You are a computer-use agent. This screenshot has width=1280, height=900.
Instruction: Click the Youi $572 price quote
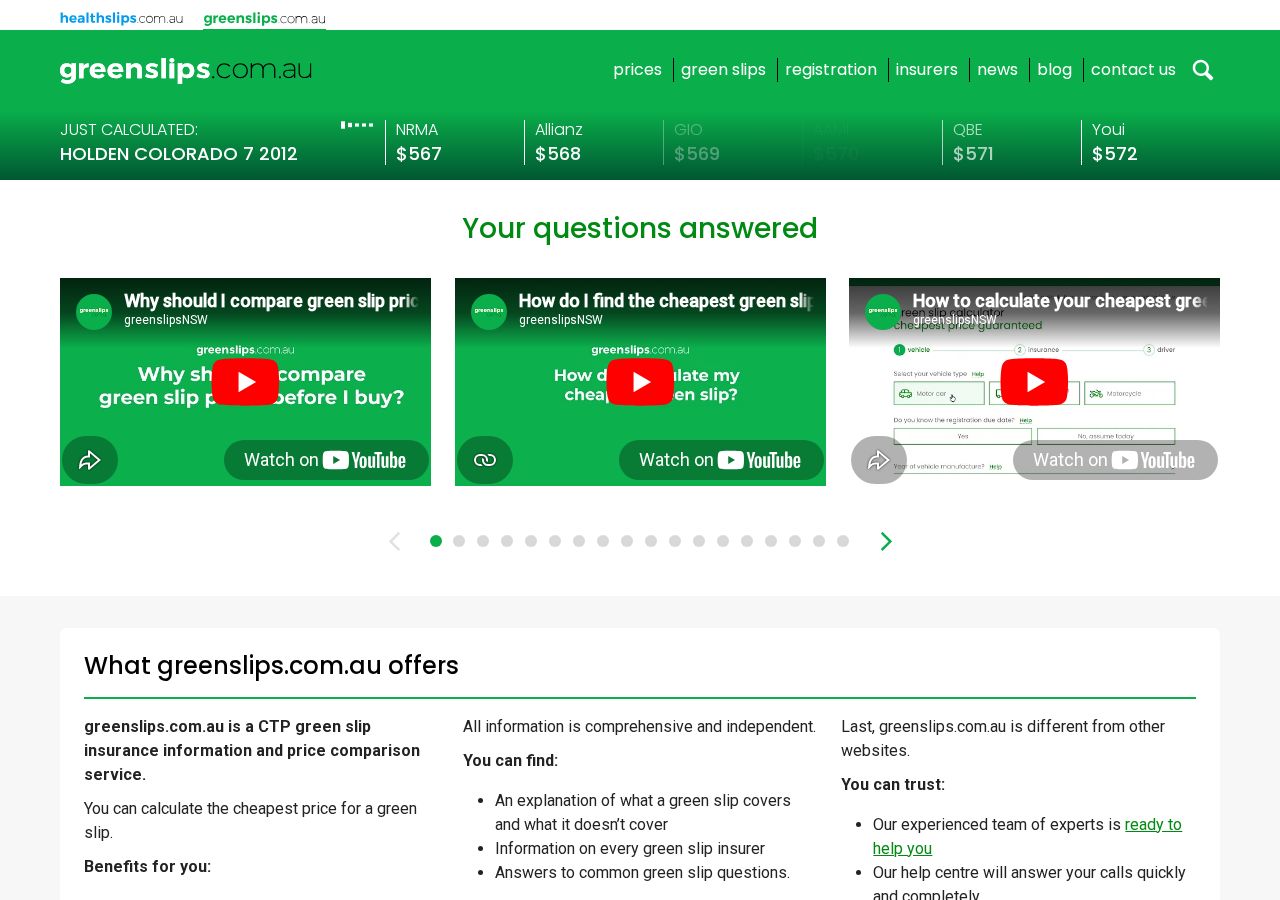[x=1115, y=142]
